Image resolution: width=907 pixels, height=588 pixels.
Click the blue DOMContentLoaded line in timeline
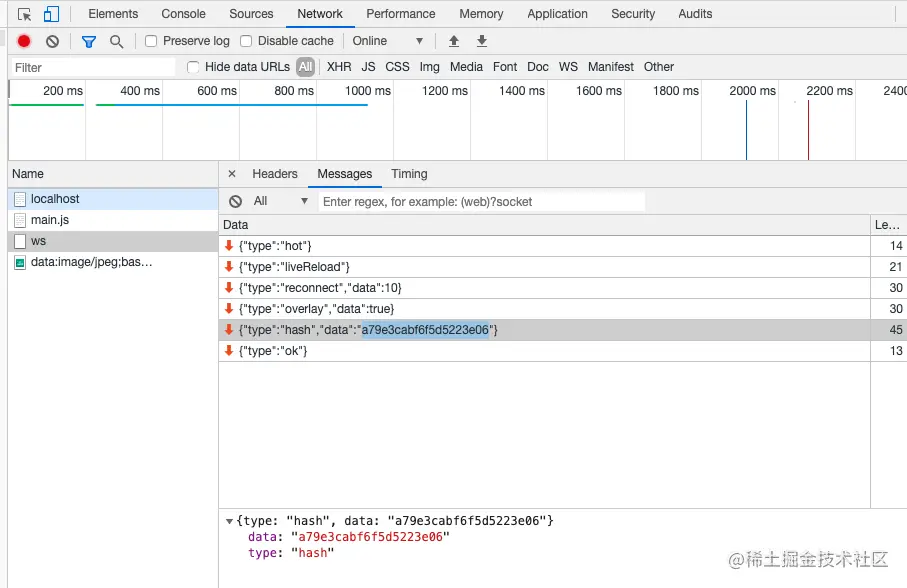click(x=746, y=130)
